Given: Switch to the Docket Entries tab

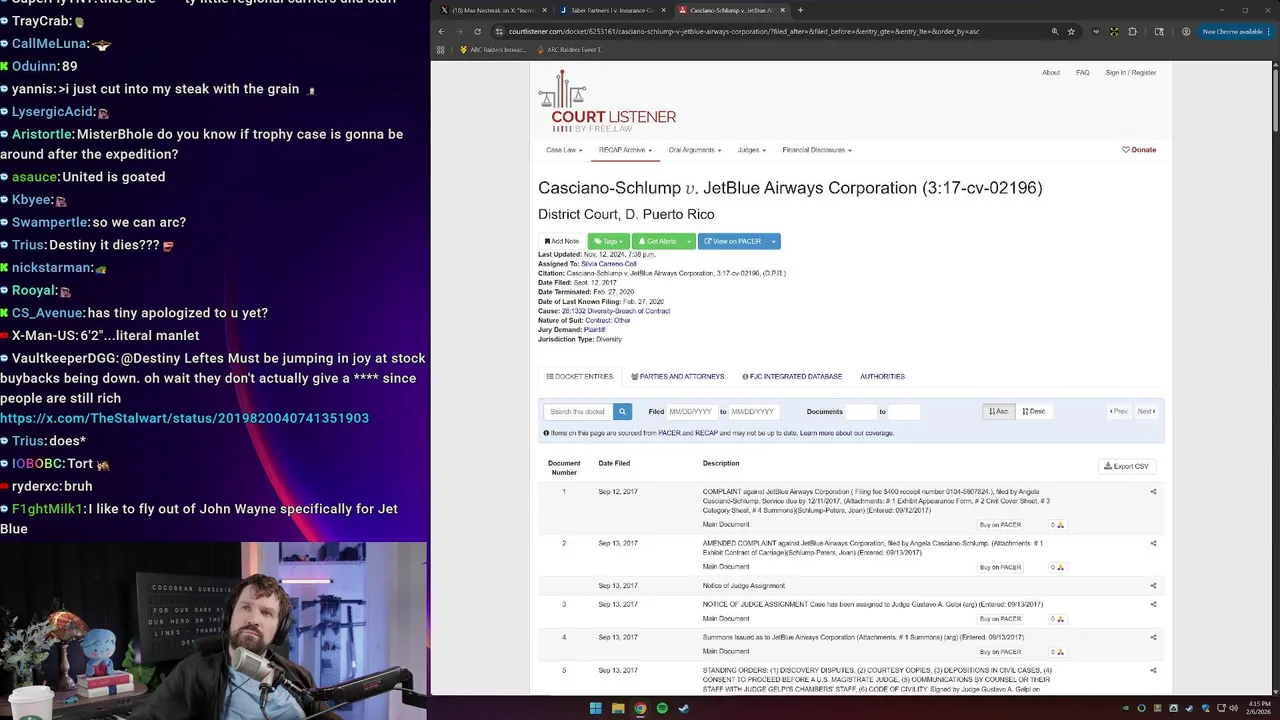Looking at the screenshot, I should pyautogui.click(x=580, y=376).
